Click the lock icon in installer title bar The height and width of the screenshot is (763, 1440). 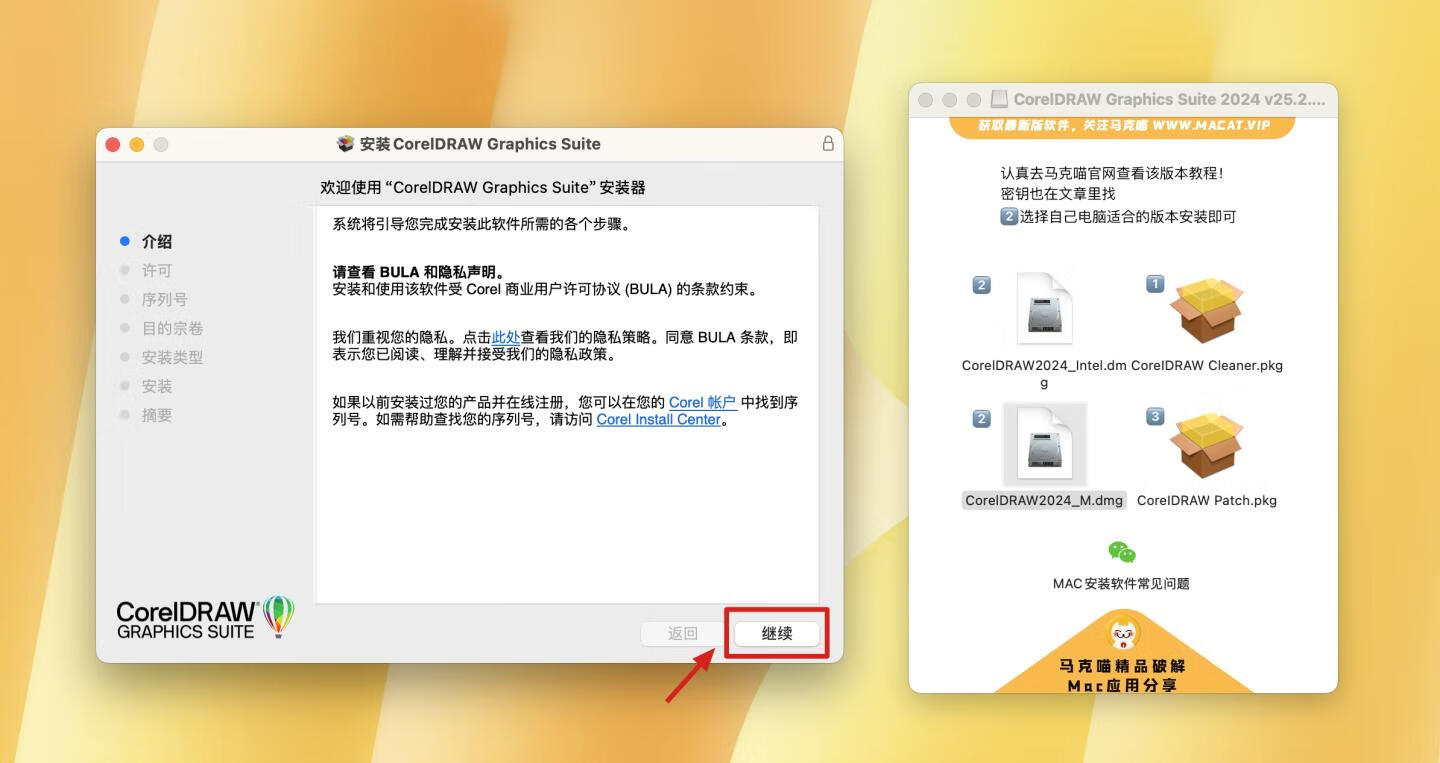828,143
